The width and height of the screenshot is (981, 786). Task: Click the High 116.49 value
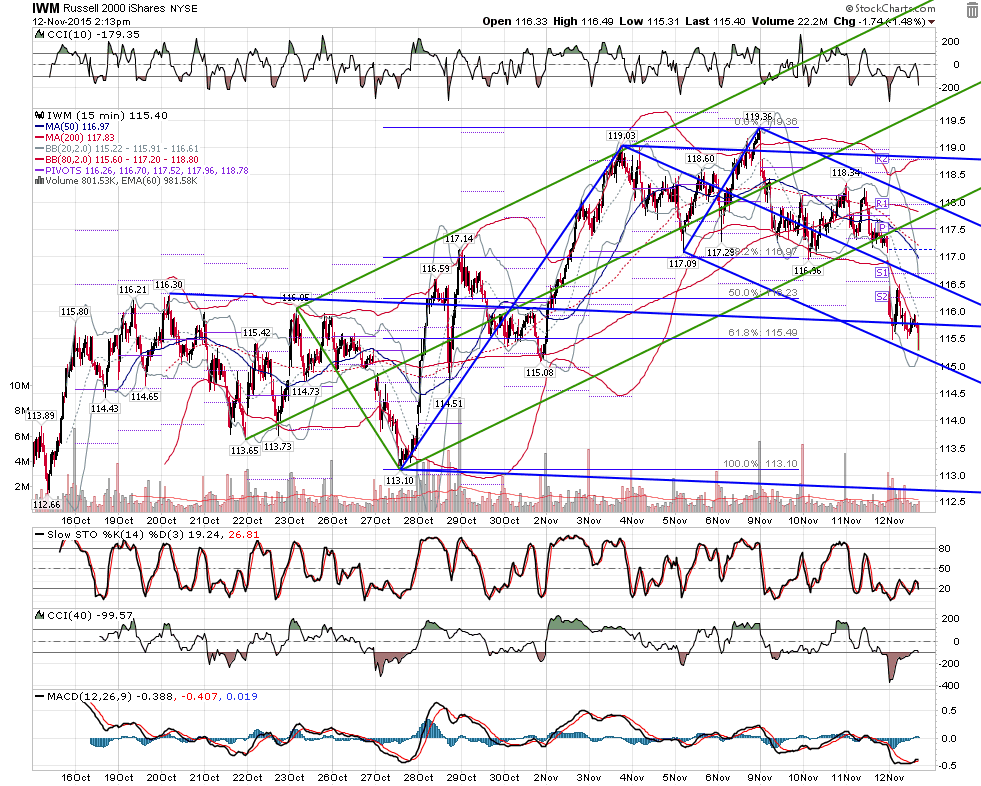[584, 21]
